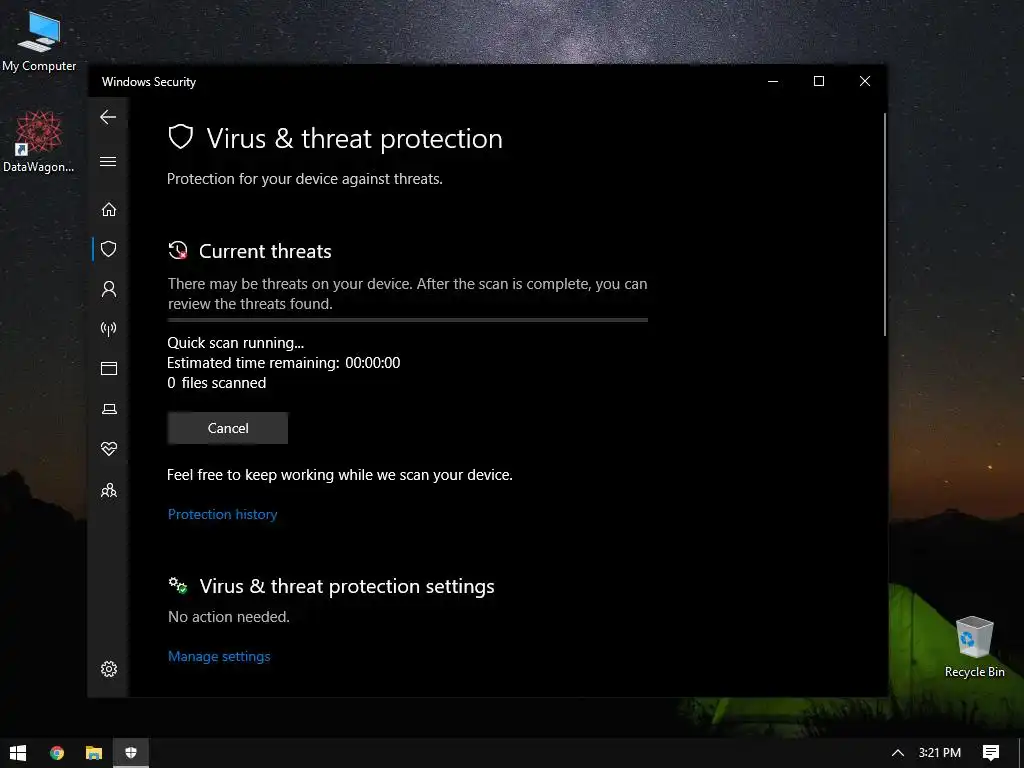Cancel the running quick scan
The image size is (1024, 768).
click(228, 428)
